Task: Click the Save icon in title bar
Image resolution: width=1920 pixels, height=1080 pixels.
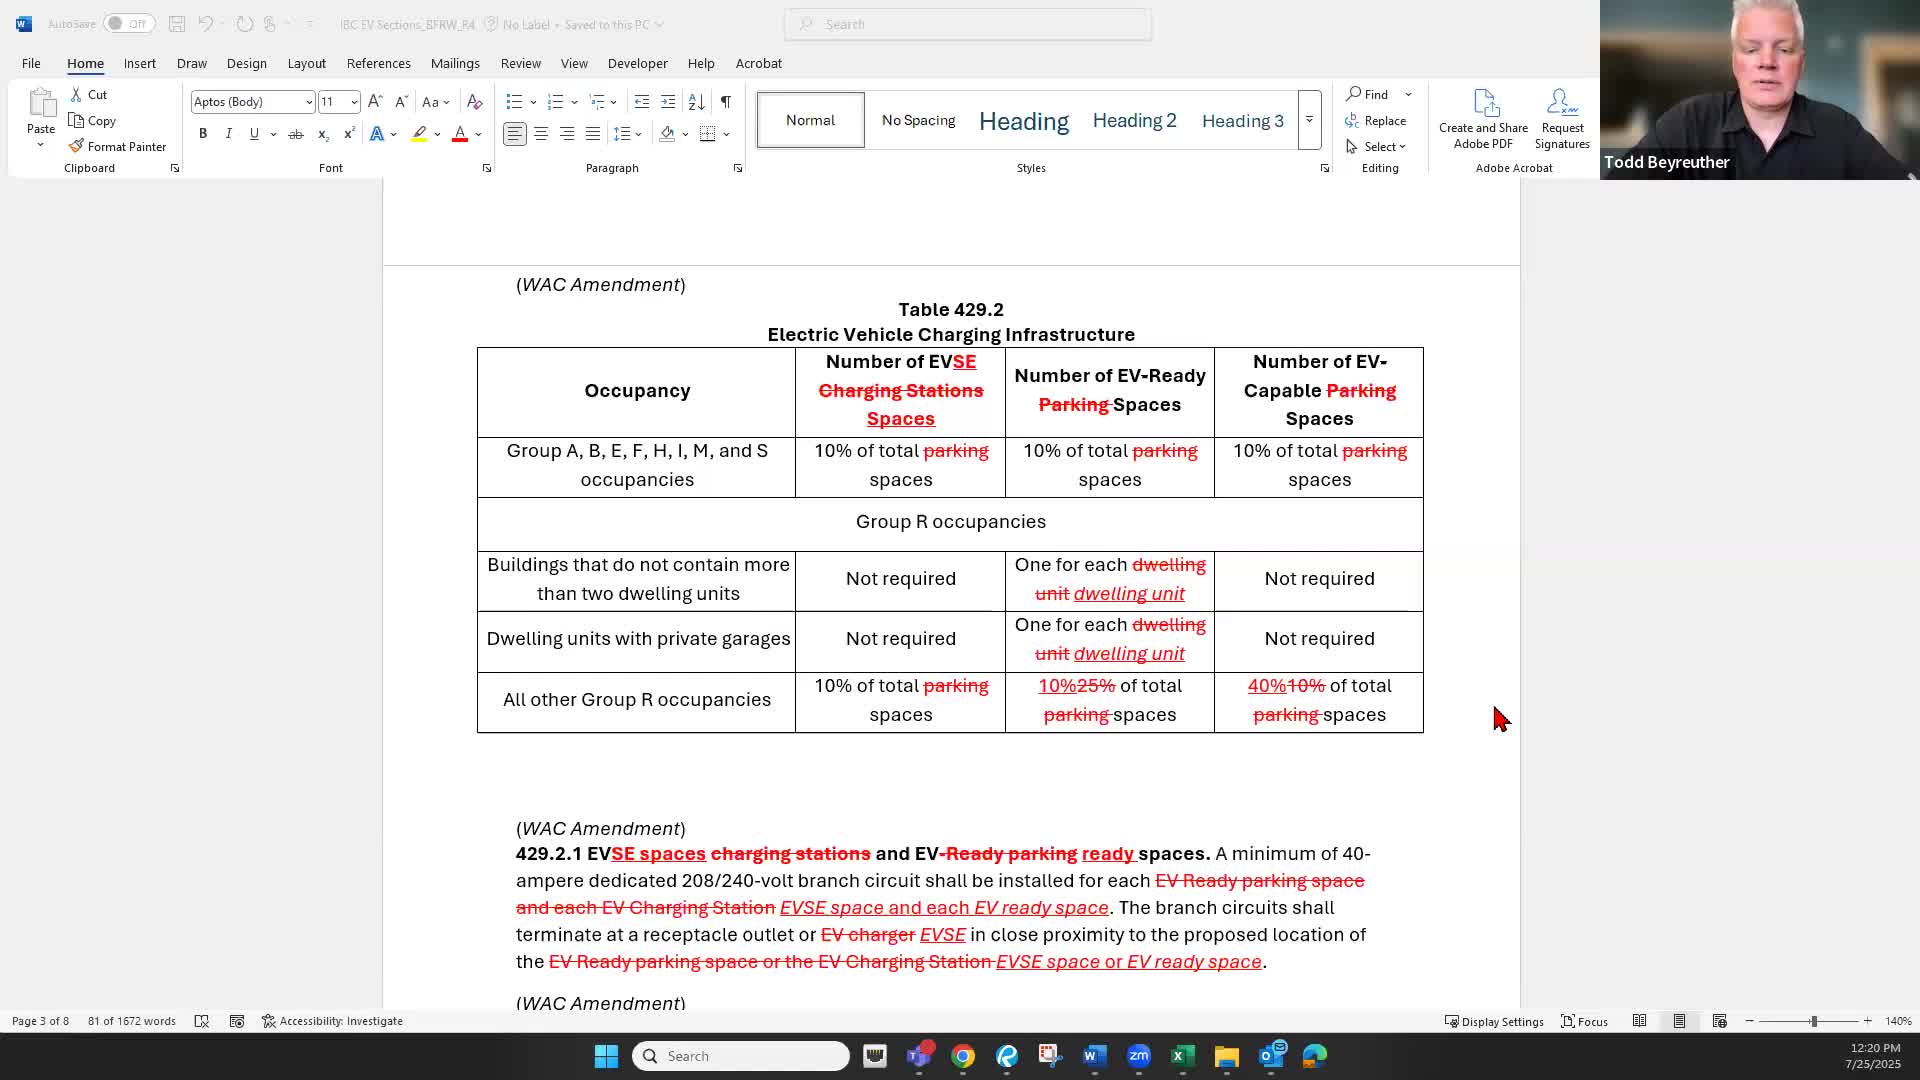Action: tap(177, 24)
